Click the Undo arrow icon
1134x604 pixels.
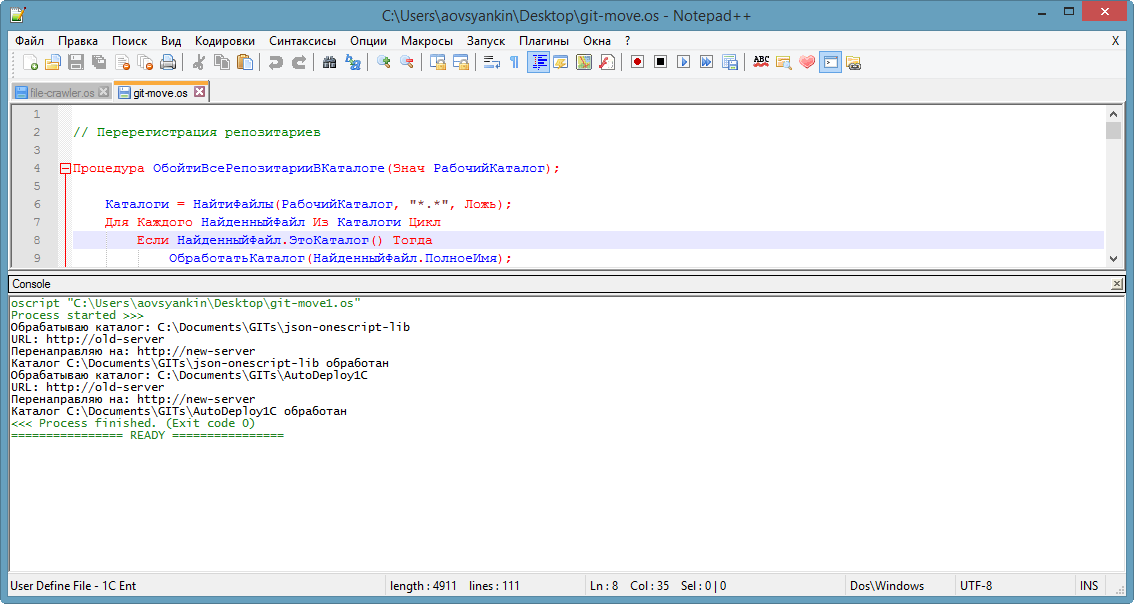(276, 63)
